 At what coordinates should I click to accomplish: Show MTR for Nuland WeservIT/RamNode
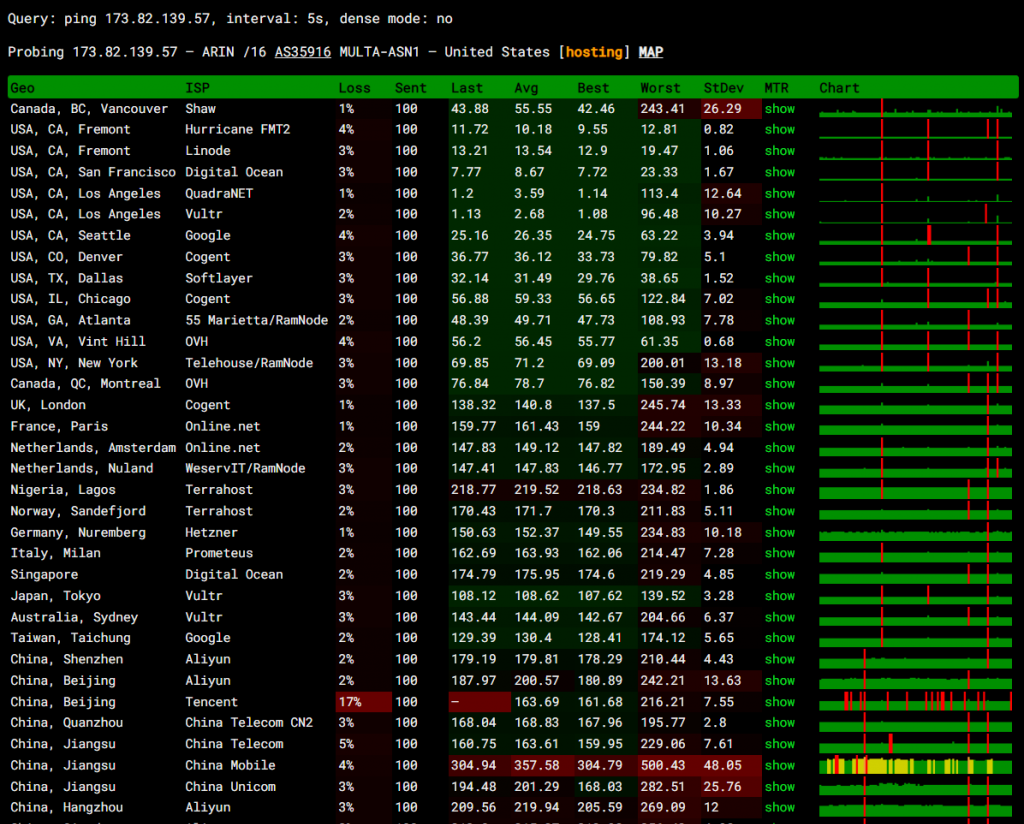[x=780, y=469]
